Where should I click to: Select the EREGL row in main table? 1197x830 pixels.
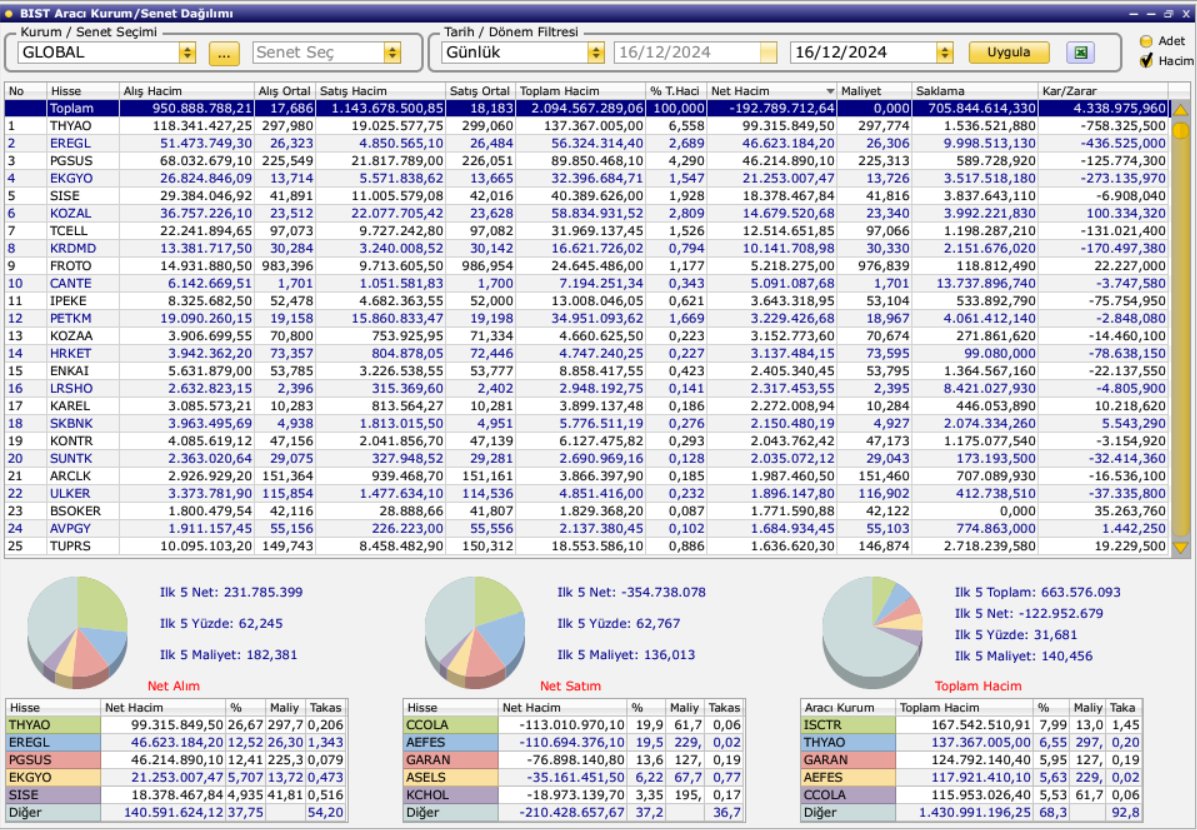tap(586, 144)
